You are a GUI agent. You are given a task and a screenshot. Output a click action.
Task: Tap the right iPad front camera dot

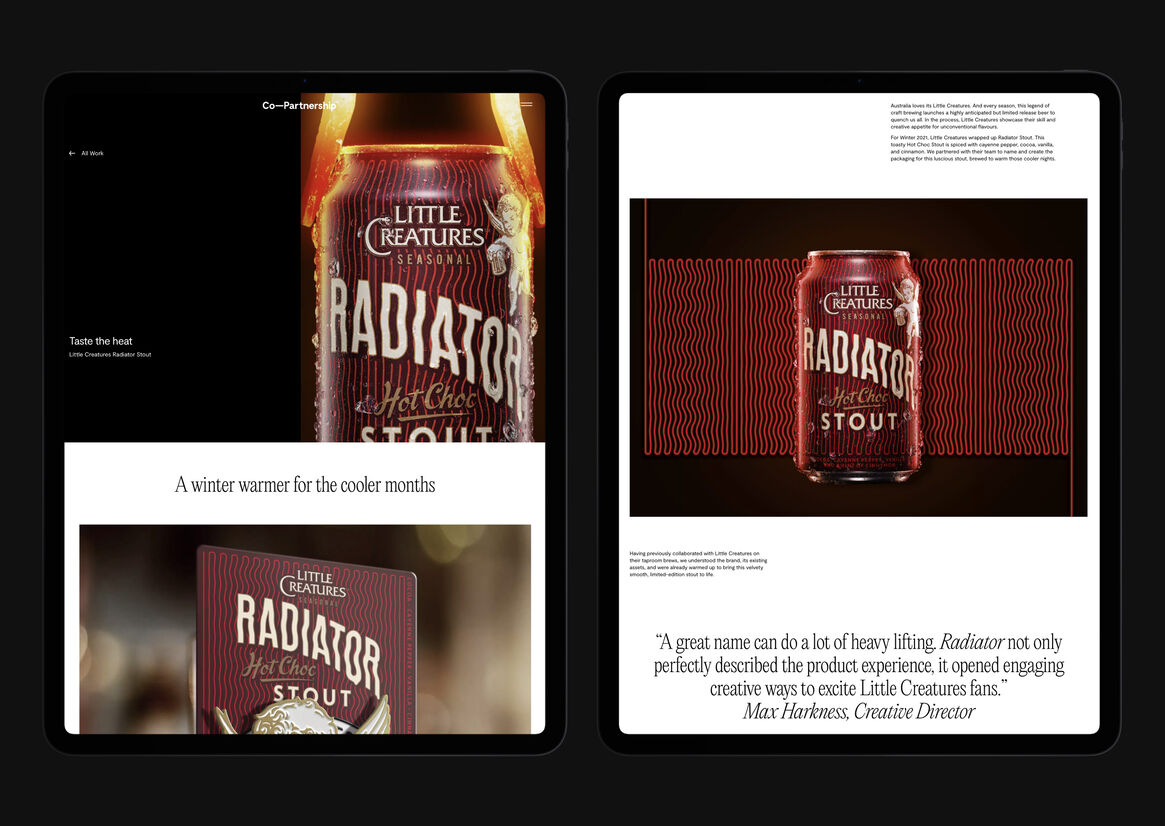pos(859,81)
